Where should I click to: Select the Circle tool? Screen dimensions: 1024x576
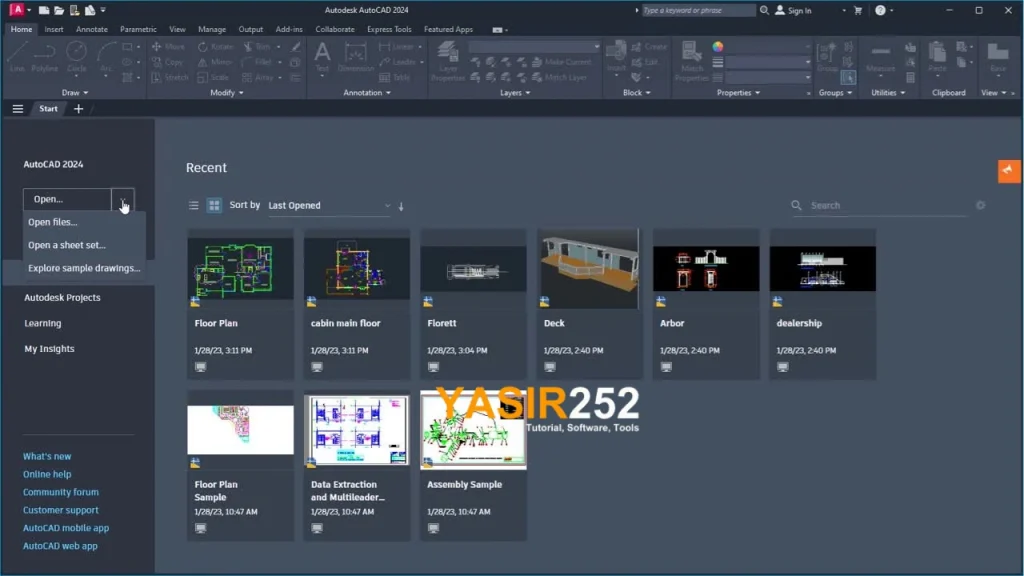[76, 56]
